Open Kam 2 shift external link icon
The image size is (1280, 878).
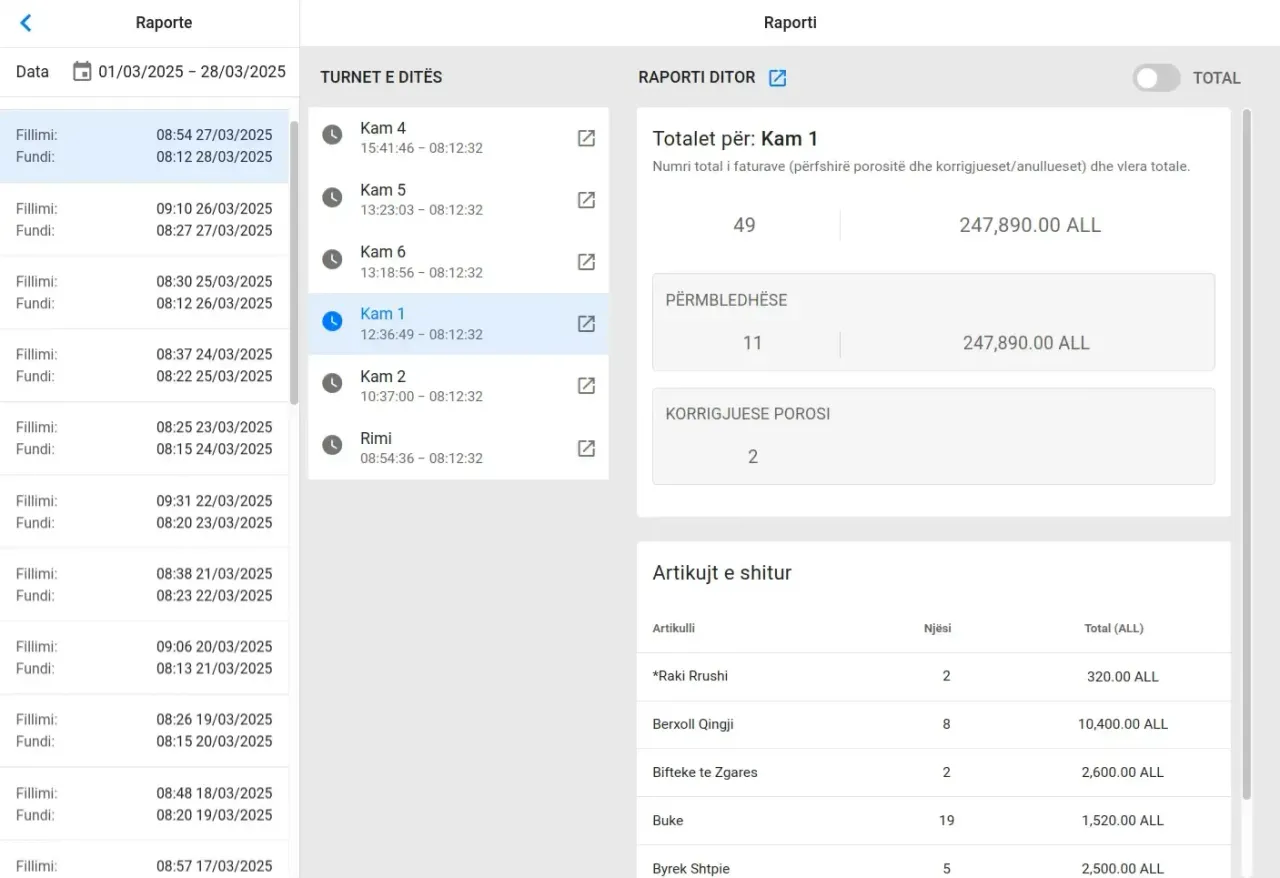point(587,386)
